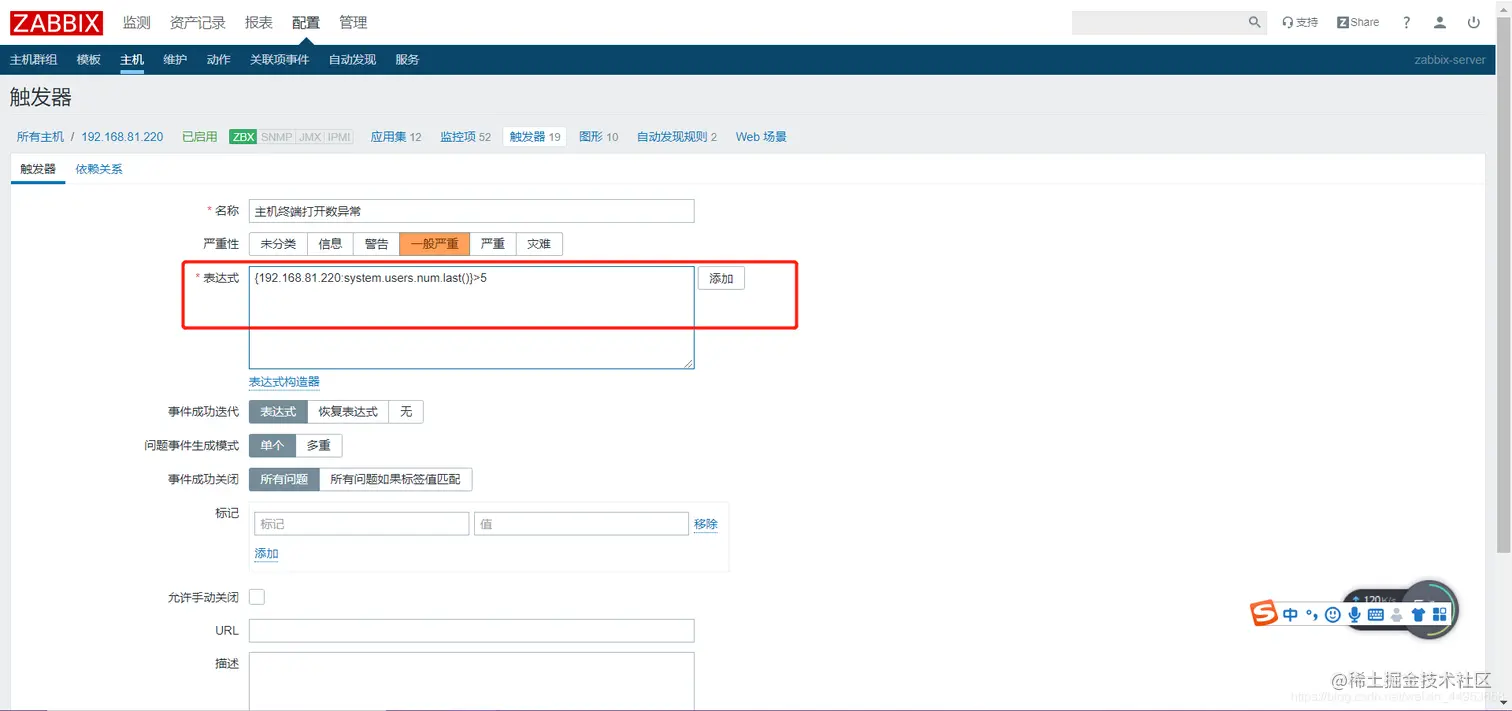Open host 192.168.81.220 breadcrumb link
Viewport: 1512px width, 711px height.
(x=122, y=137)
